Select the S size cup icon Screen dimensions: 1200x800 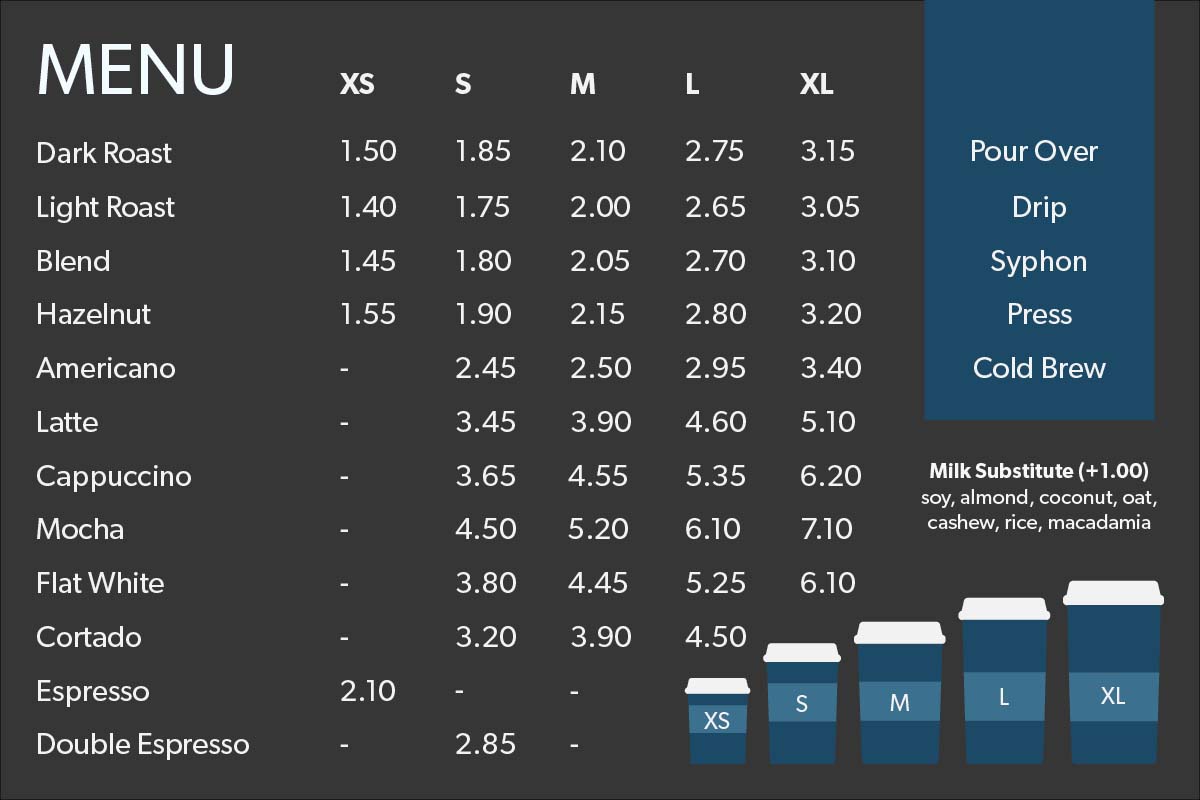(x=801, y=704)
